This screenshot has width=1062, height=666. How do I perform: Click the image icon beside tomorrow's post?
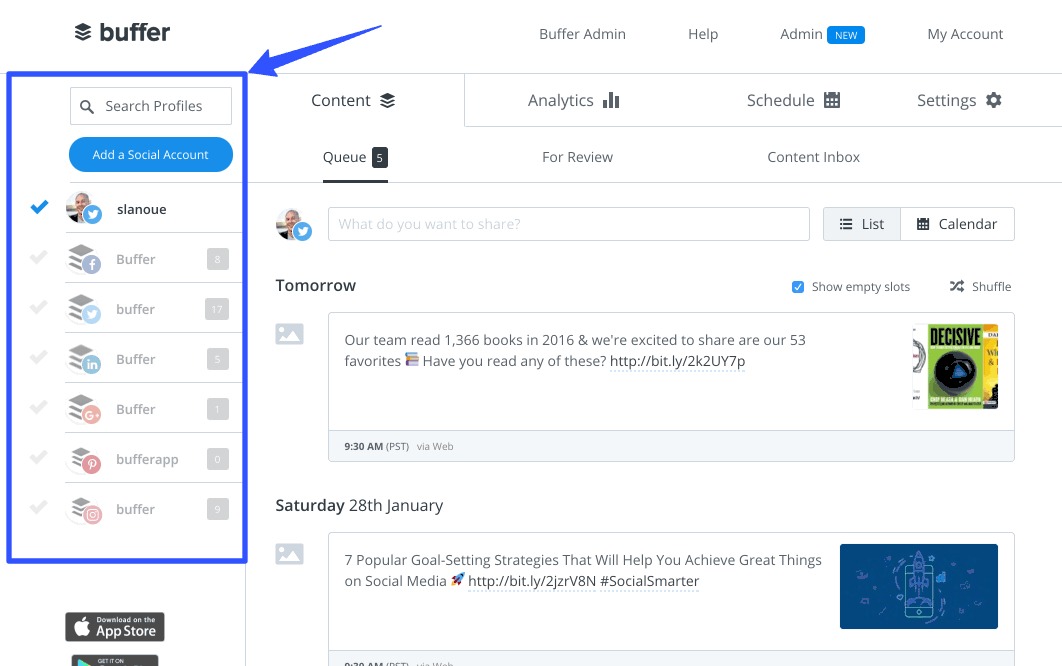pyautogui.click(x=289, y=334)
